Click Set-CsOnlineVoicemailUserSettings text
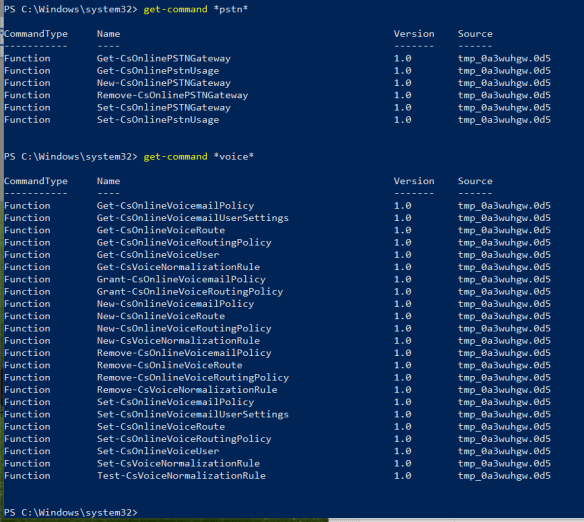This screenshot has height=522, width=584. tap(193, 414)
